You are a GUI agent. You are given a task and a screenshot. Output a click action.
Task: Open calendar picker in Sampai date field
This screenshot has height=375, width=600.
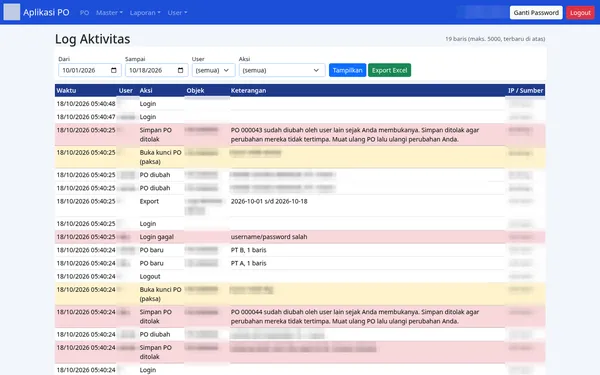coord(181,70)
